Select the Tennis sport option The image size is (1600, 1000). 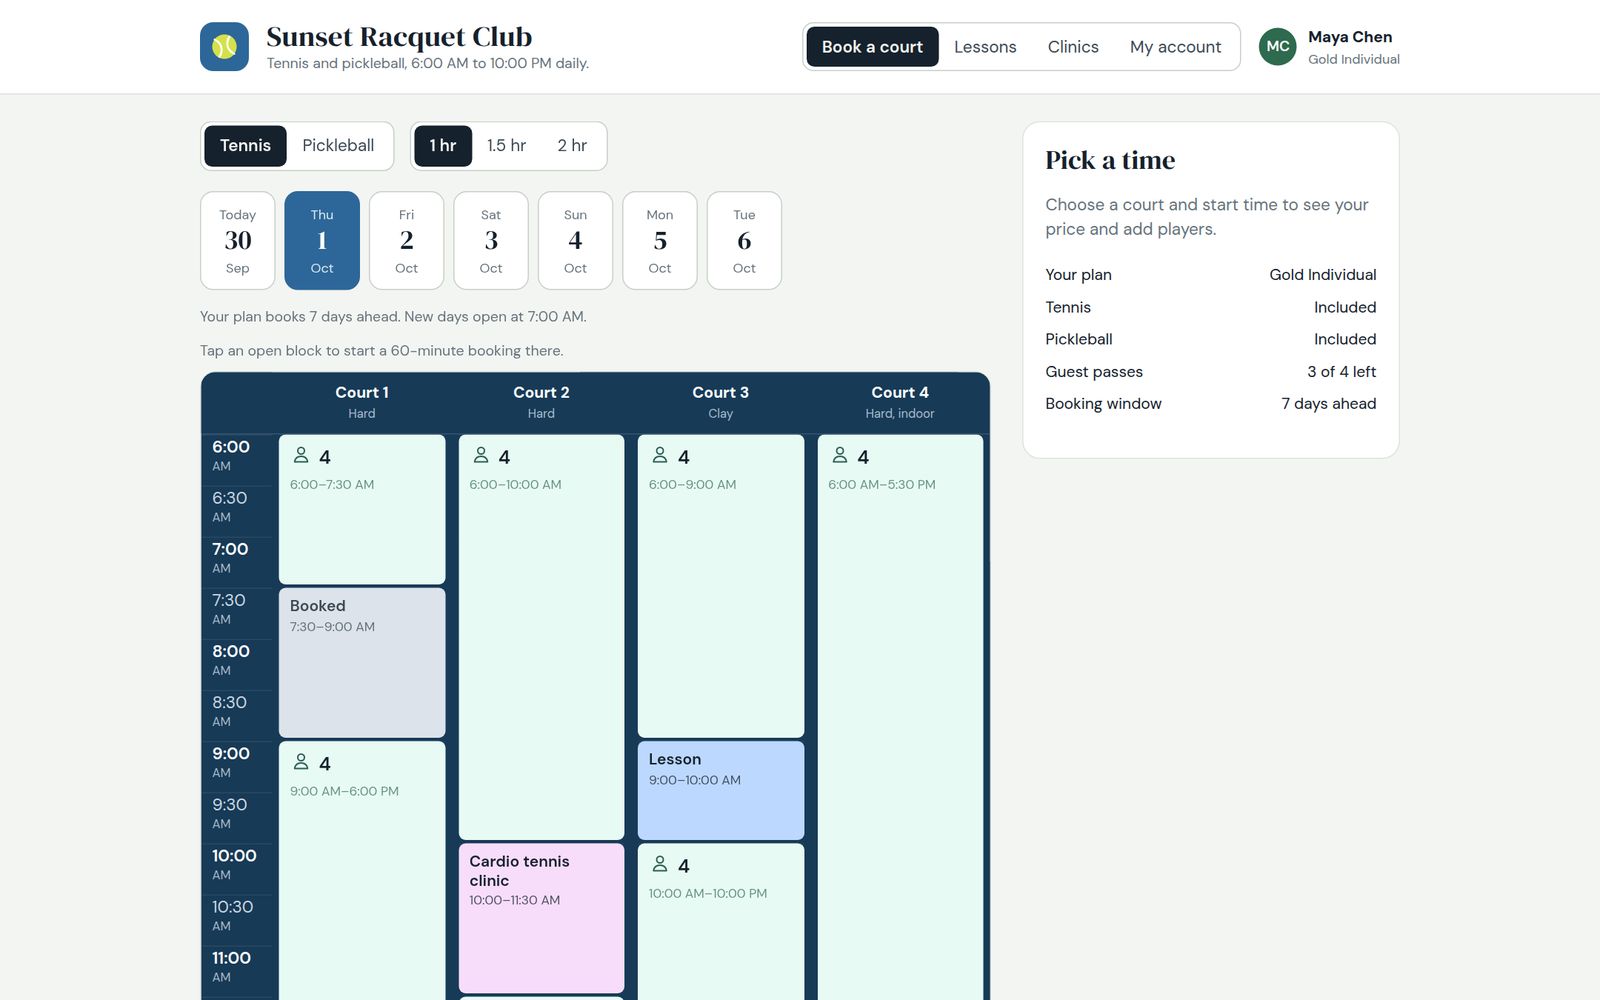pos(245,146)
